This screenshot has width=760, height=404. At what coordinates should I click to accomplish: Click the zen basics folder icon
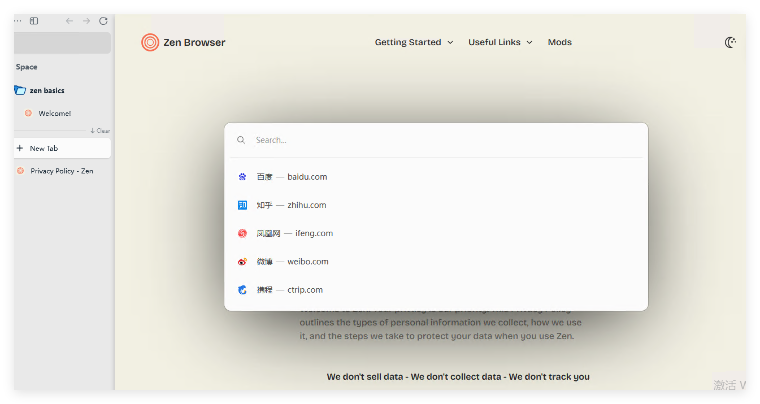[x=20, y=90]
